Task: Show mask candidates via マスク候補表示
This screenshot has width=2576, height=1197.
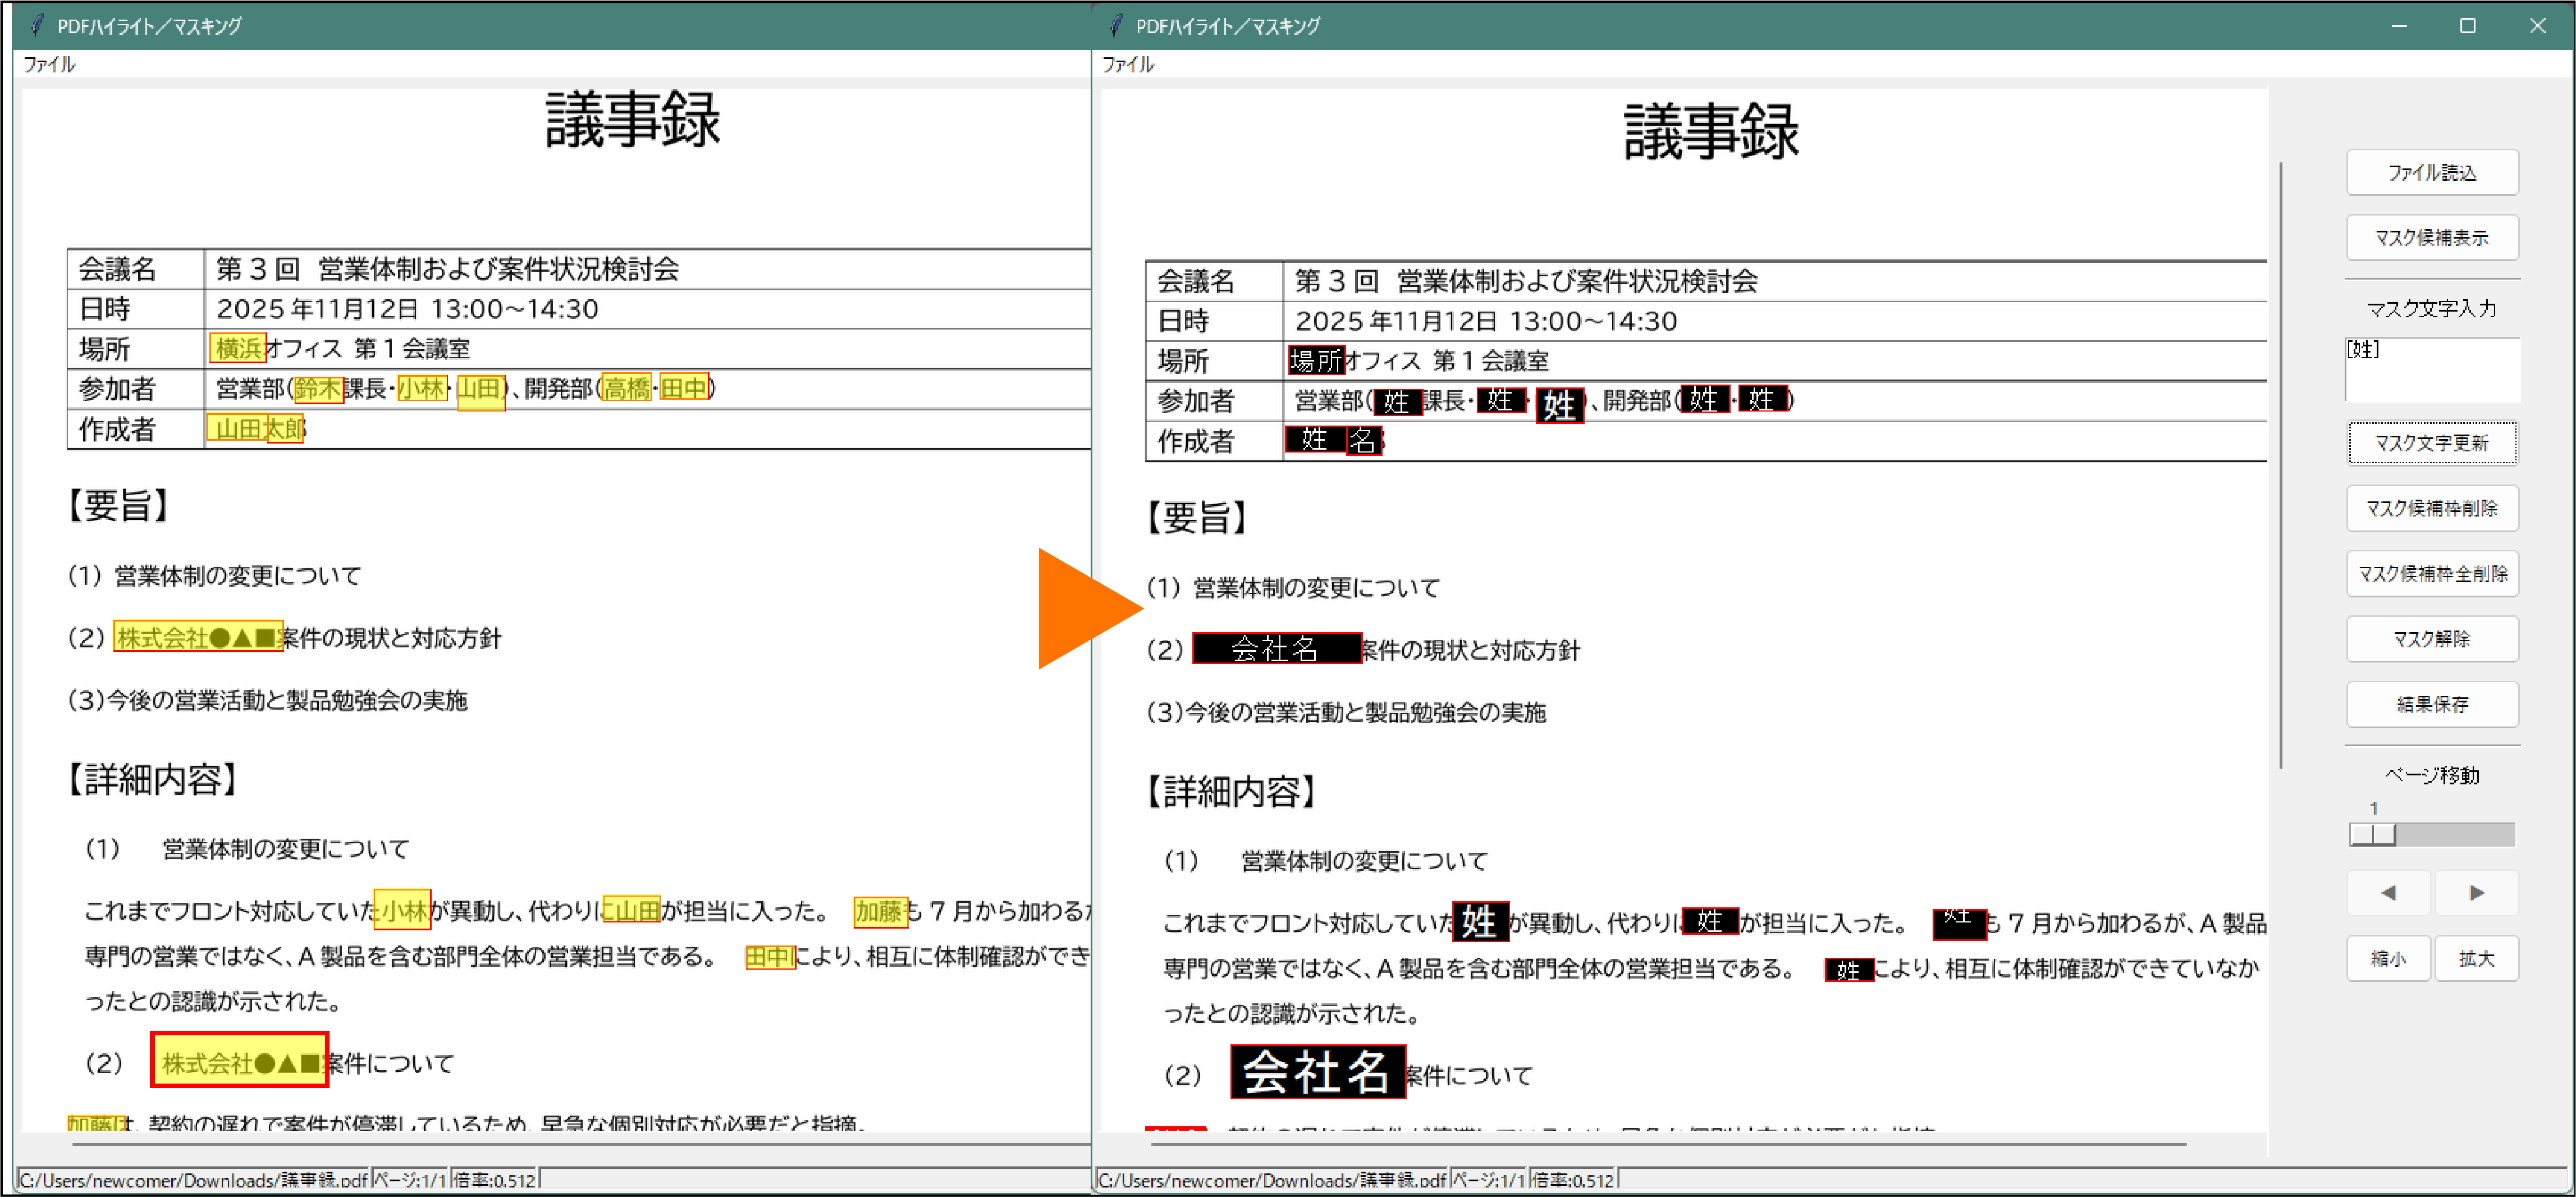Action: coord(2432,237)
